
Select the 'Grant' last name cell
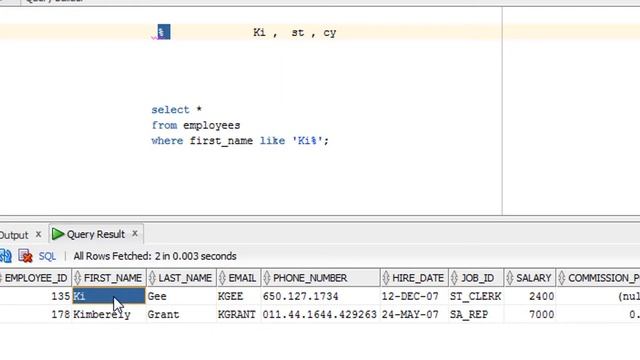(181, 315)
